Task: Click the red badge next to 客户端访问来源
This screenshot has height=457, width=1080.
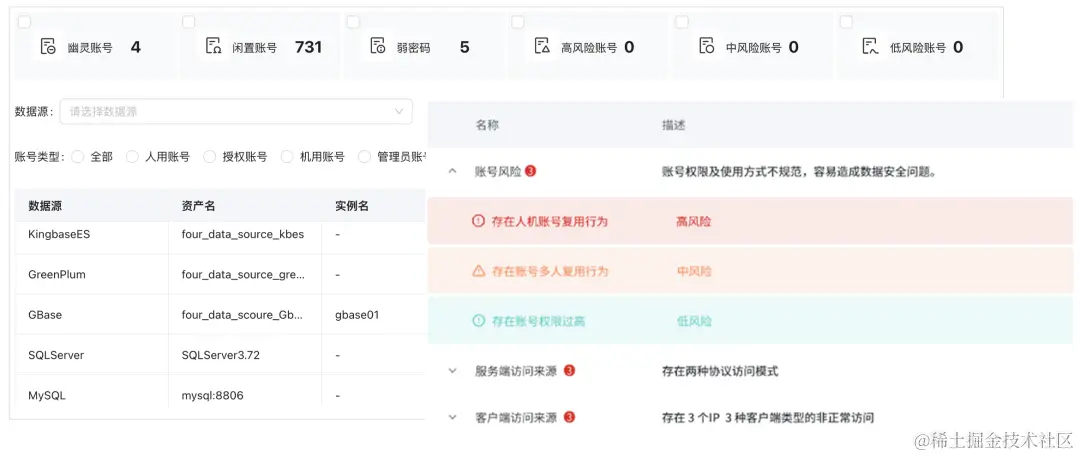Action: [569, 417]
